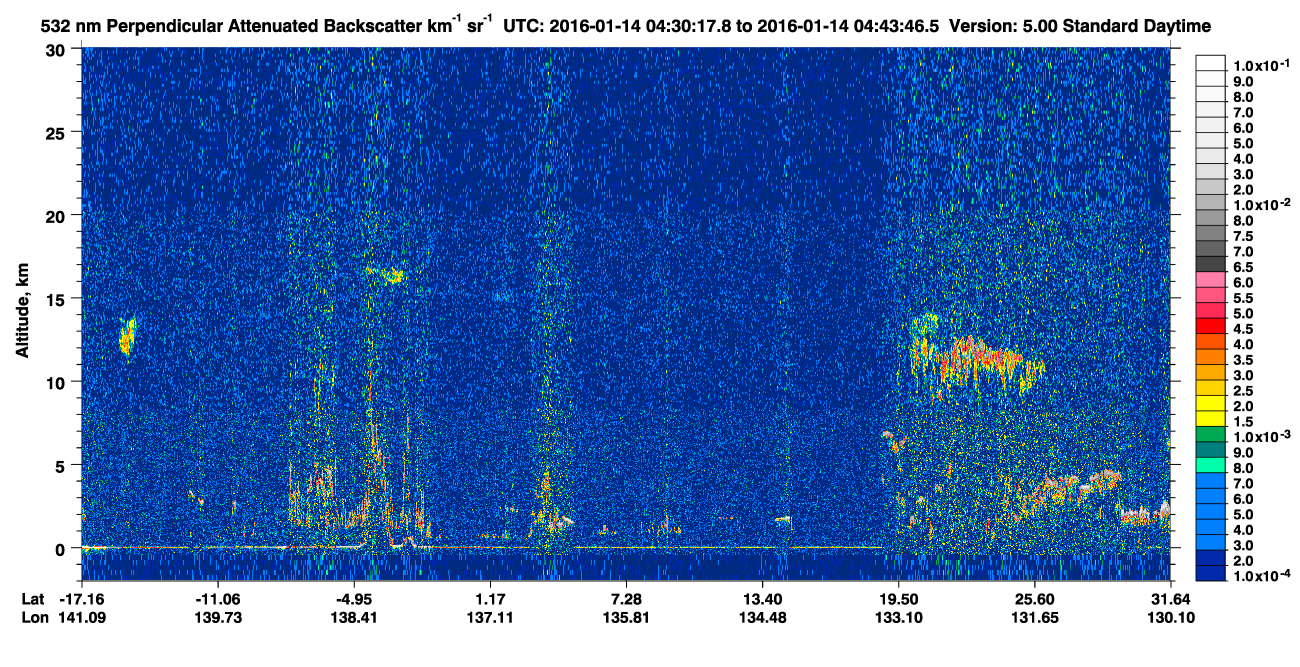Pick the orange swatch beside colorbar label 3.5
Screen dimensions: 1300x667
pos(1210,359)
